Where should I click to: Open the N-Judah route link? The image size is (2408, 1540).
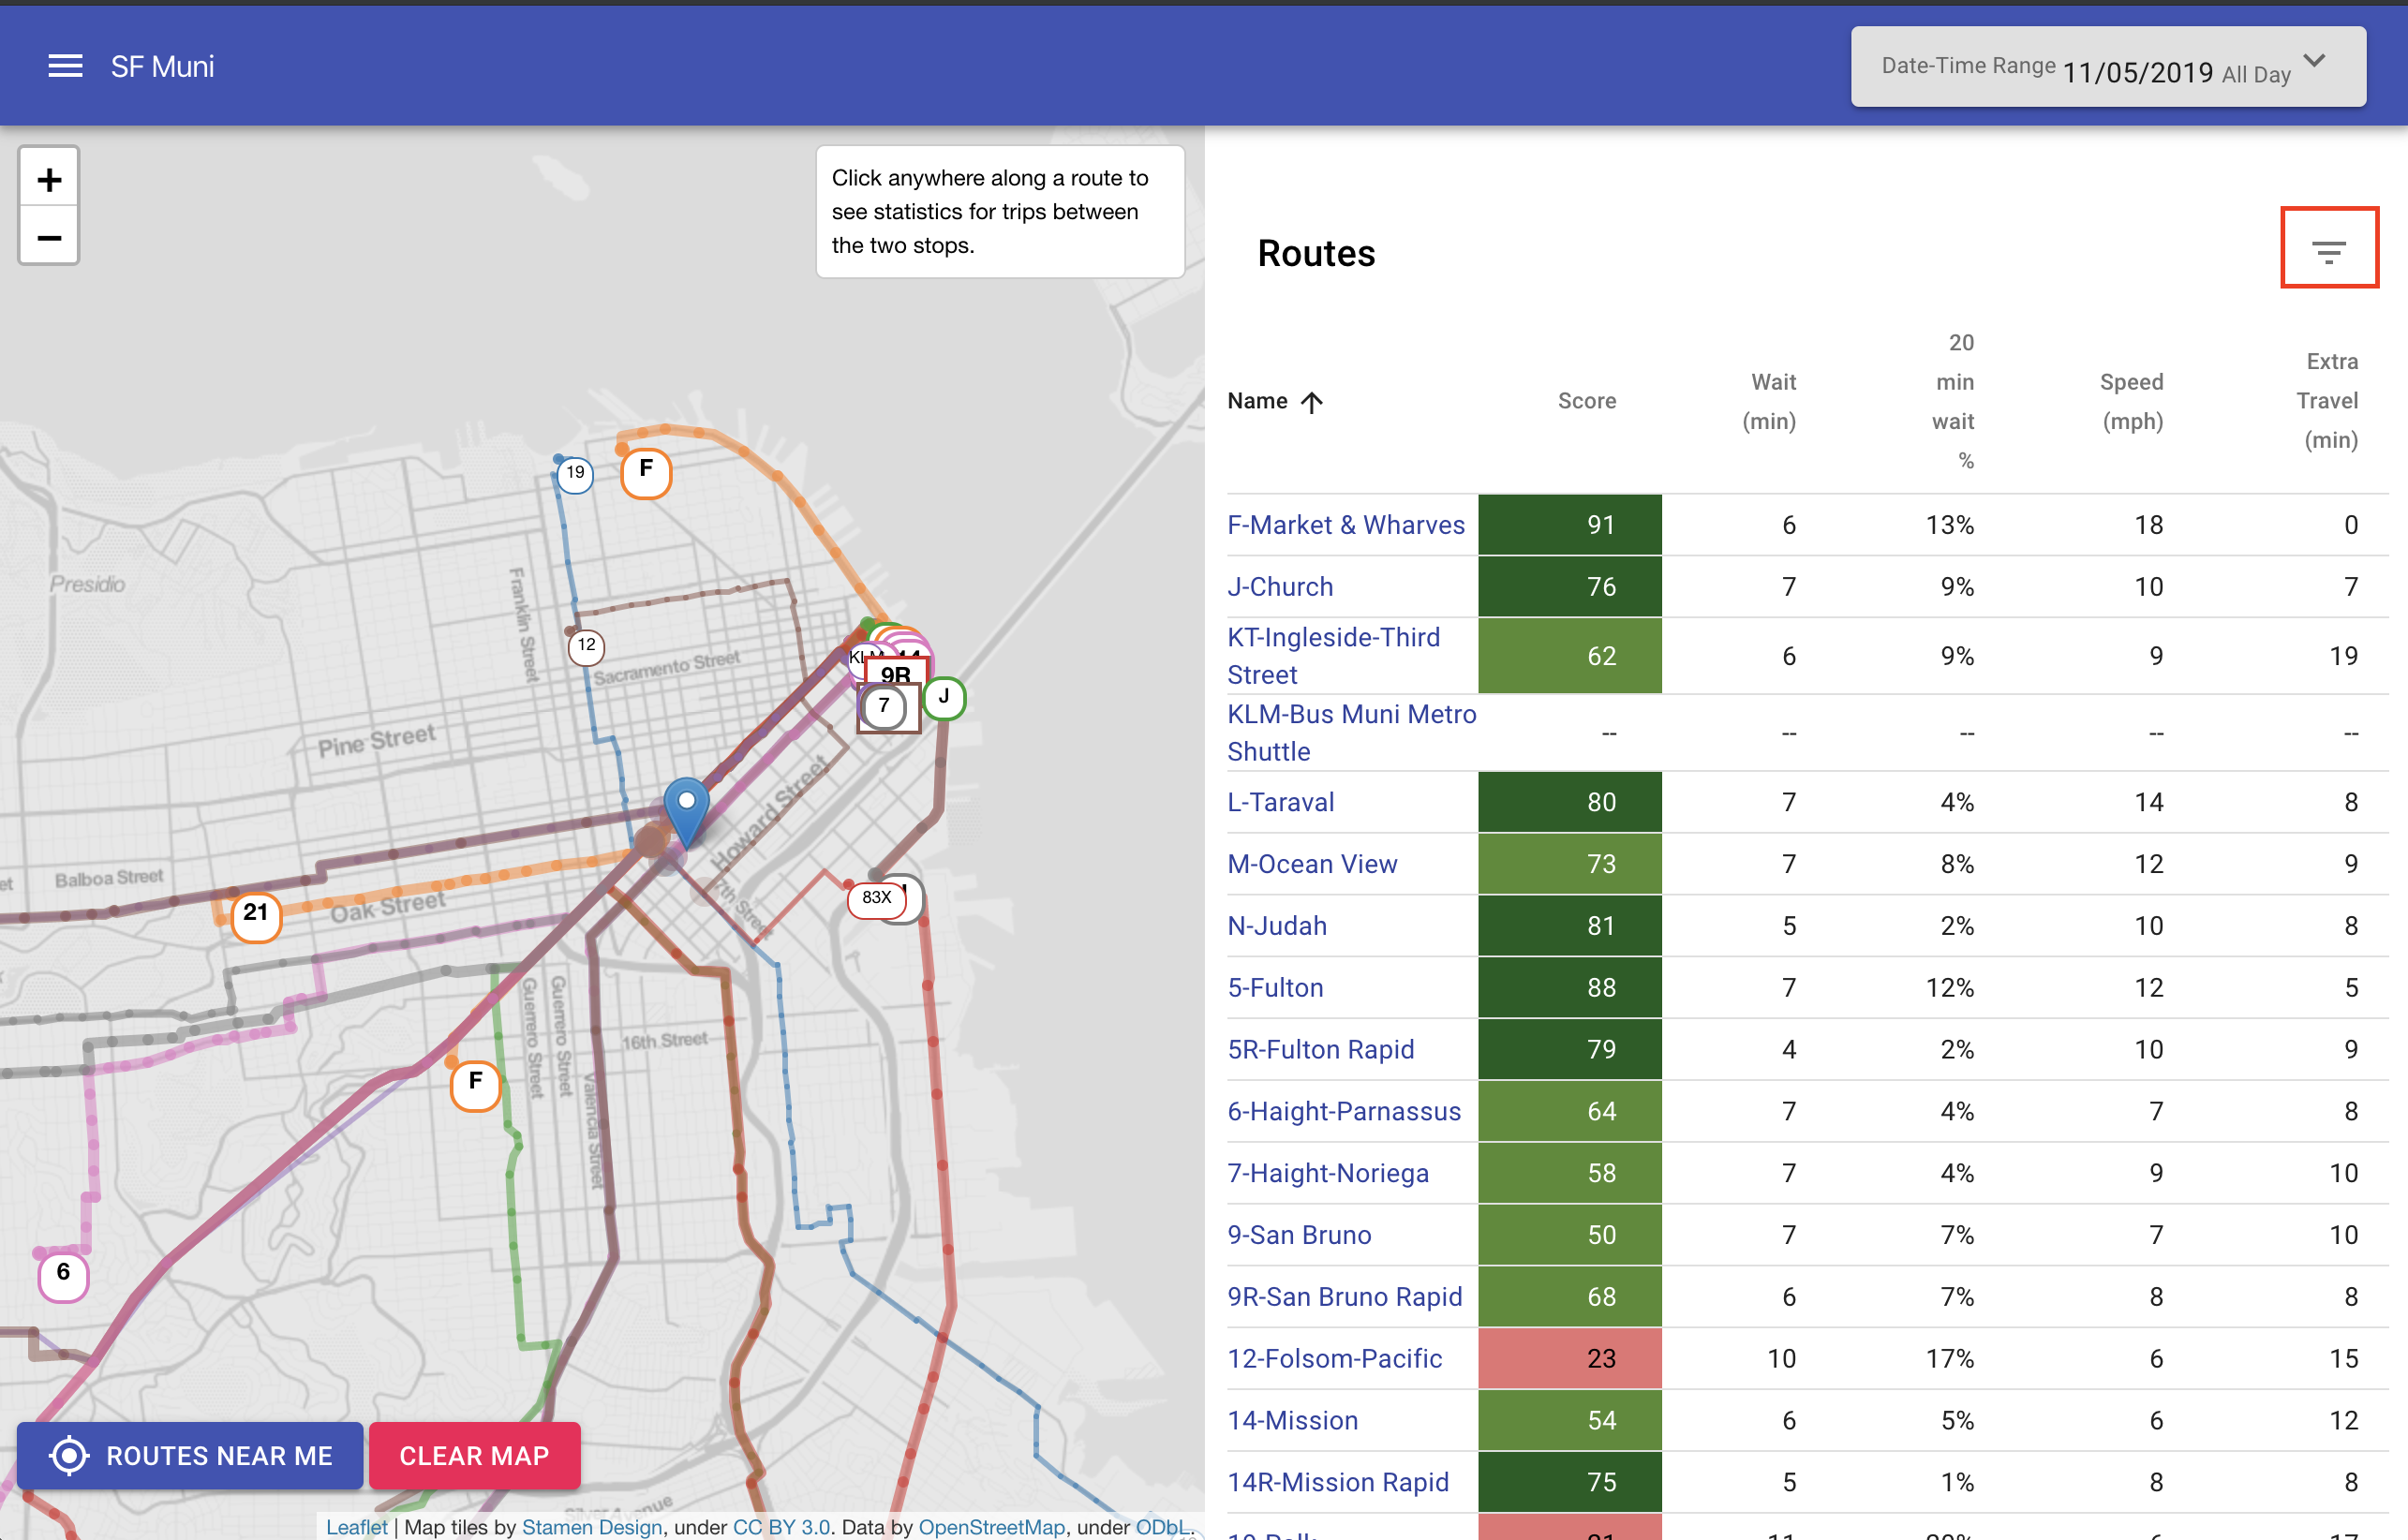tap(1276, 926)
